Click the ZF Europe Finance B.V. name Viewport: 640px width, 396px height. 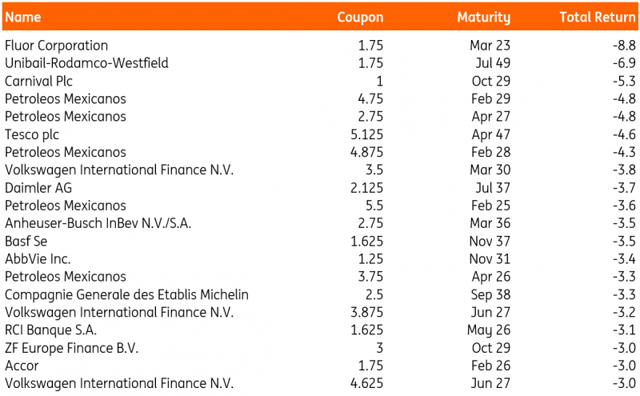click(71, 348)
